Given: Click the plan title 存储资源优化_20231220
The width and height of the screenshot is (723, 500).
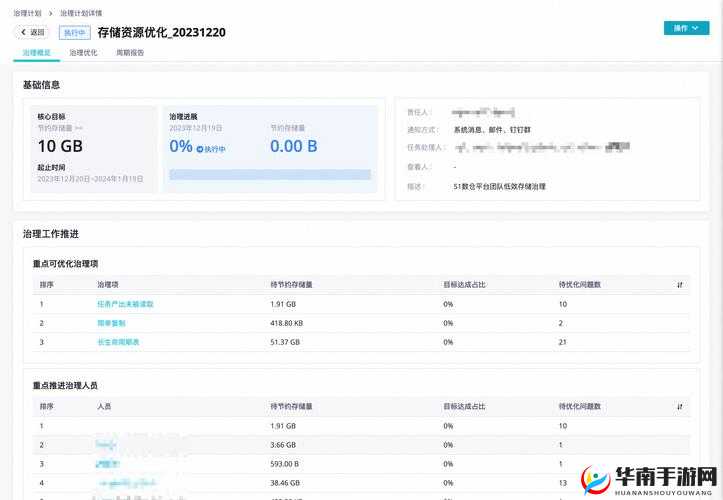Looking at the screenshot, I should (x=161, y=32).
